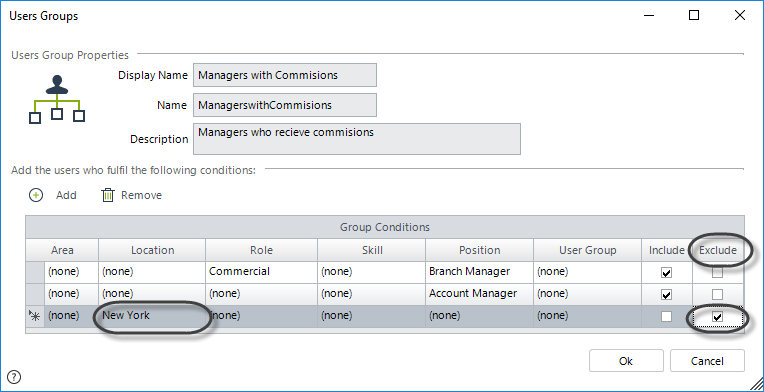Check Exclude for Branch Manager row
Screen dimensions: 764x392
coord(717,273)
